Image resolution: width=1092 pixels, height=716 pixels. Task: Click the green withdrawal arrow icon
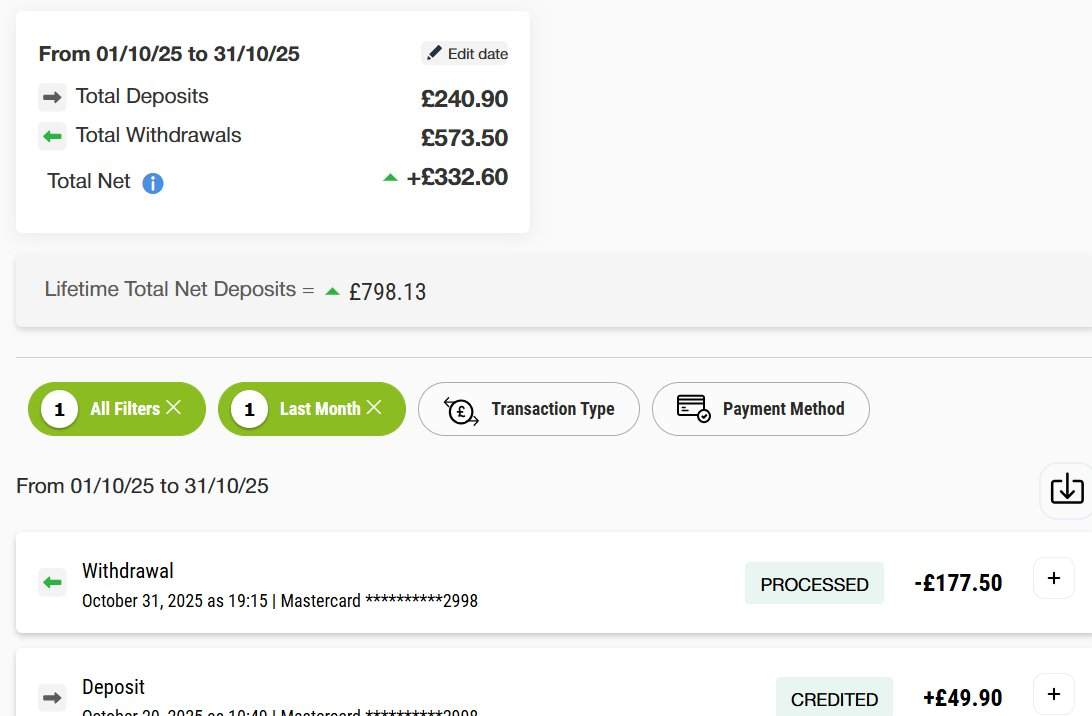52,581
